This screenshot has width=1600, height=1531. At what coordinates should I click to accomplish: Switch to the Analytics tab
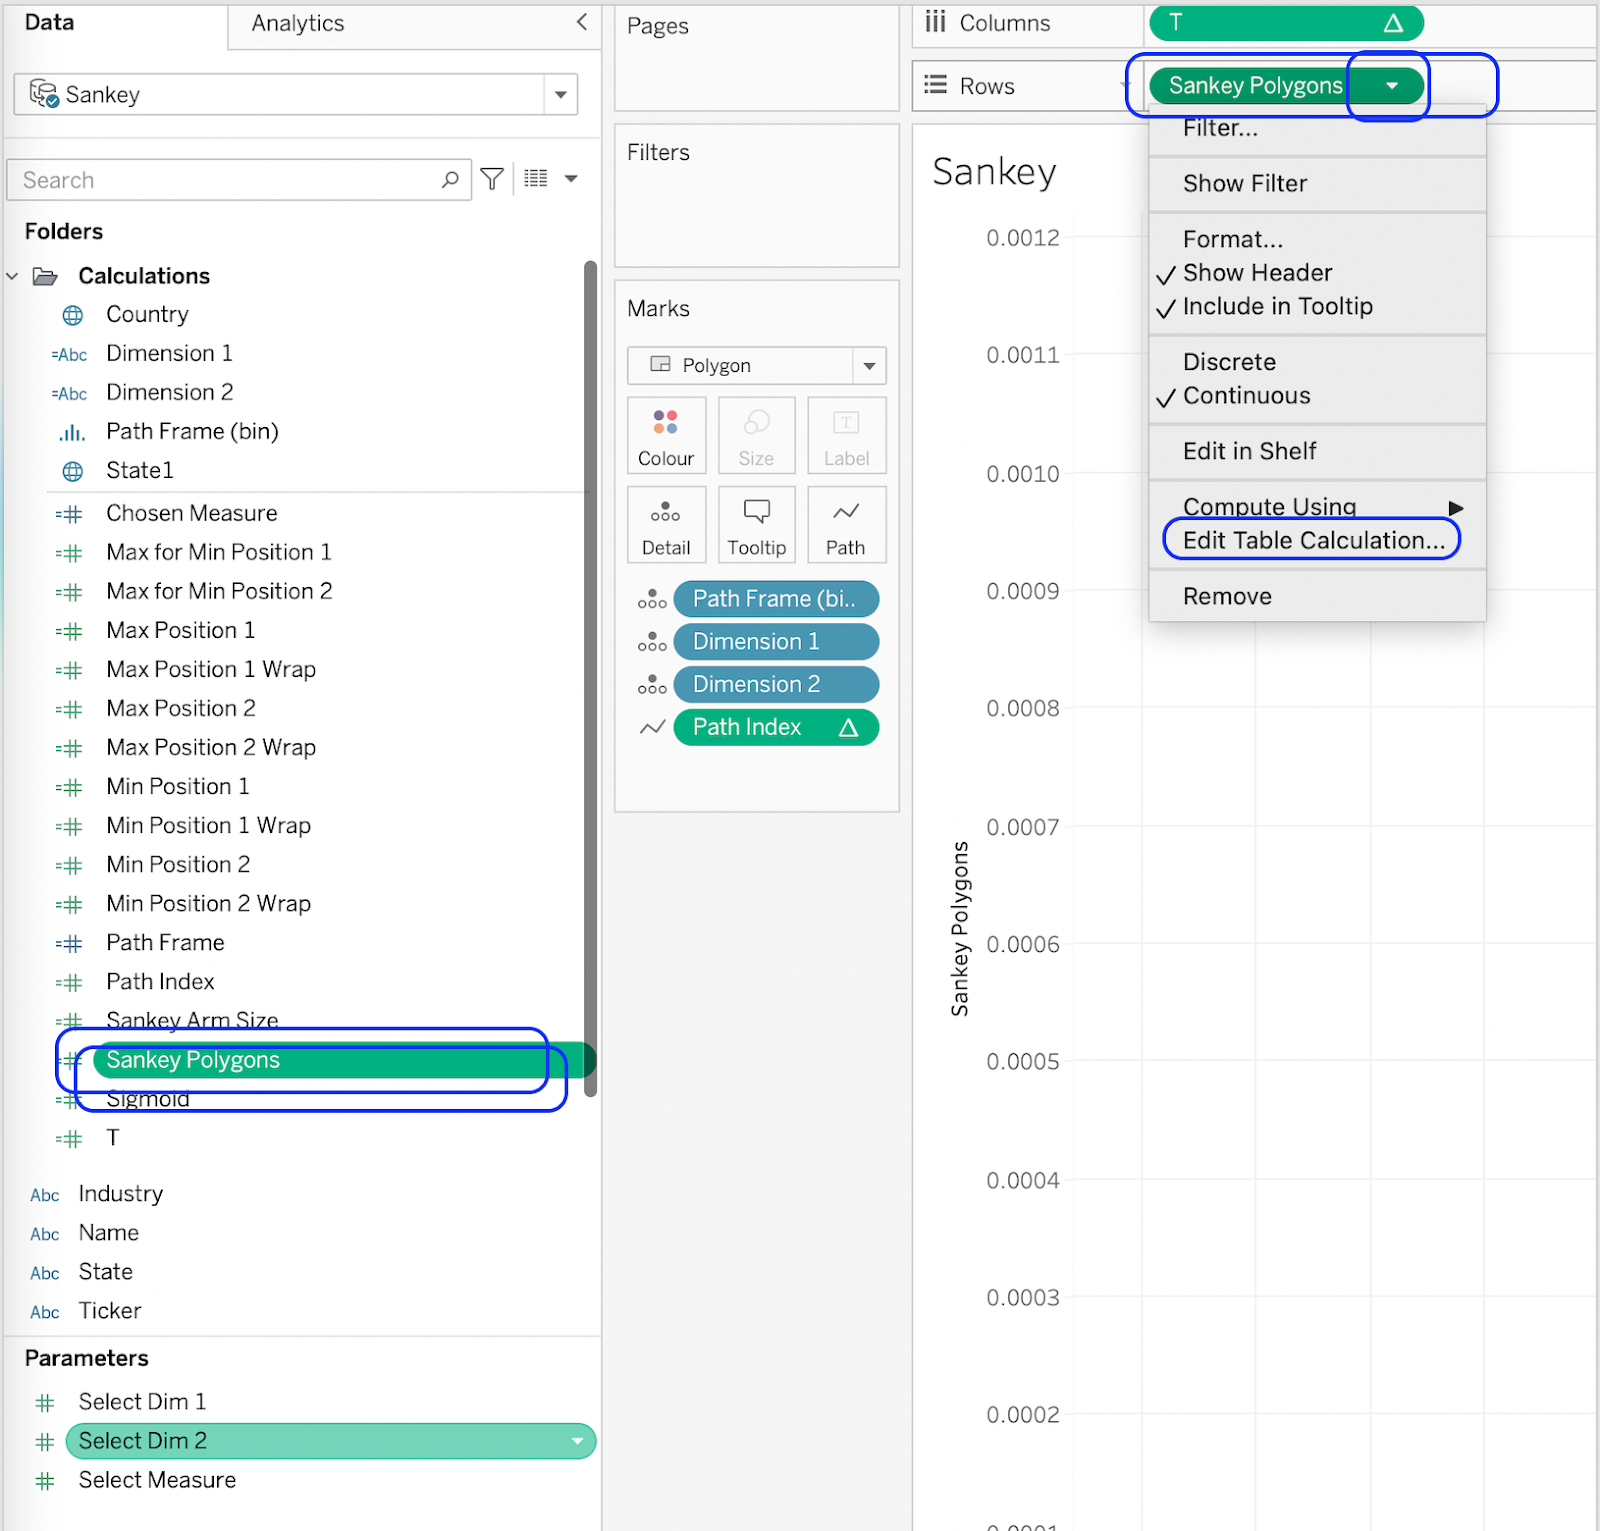coord(298,23)
